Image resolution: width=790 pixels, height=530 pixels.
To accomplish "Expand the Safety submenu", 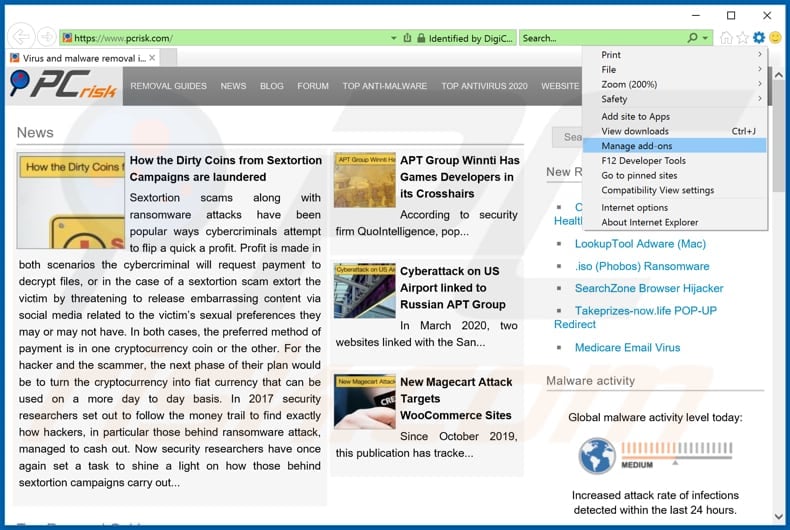I will (675, 99).
